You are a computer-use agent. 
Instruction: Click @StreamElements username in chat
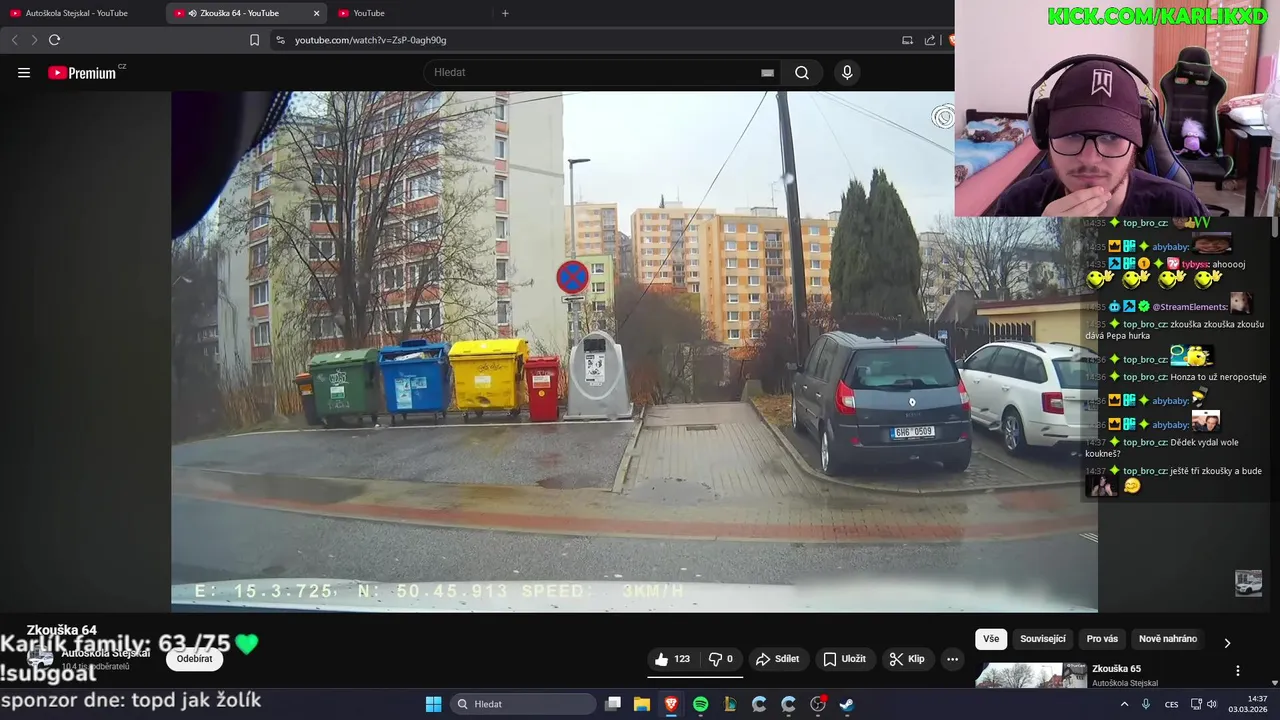click(x=1188, y=307)
